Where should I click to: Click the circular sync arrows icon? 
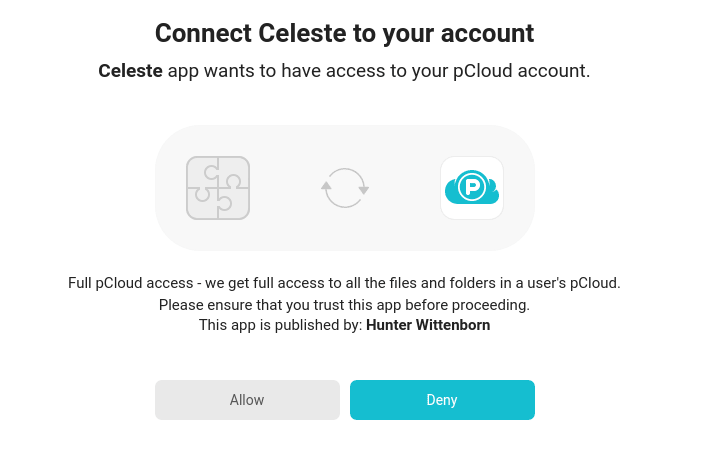[345, 188]
